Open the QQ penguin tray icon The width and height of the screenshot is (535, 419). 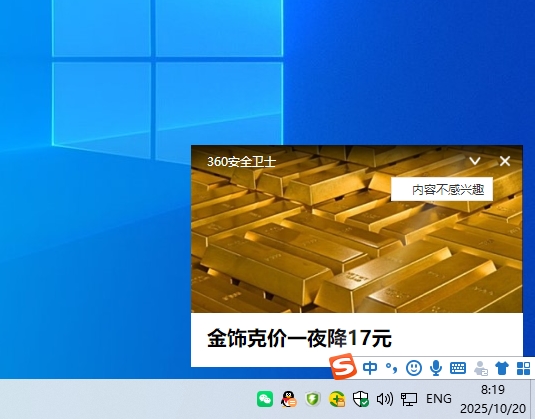pos(289,399)
